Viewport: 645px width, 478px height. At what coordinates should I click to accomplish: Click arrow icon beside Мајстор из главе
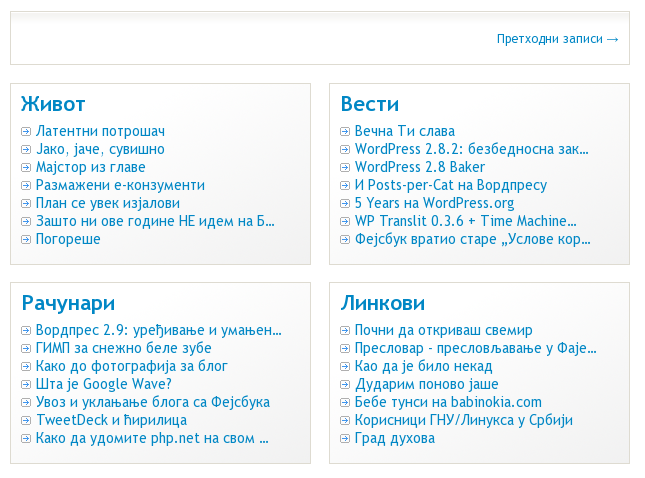pos(26,167)
